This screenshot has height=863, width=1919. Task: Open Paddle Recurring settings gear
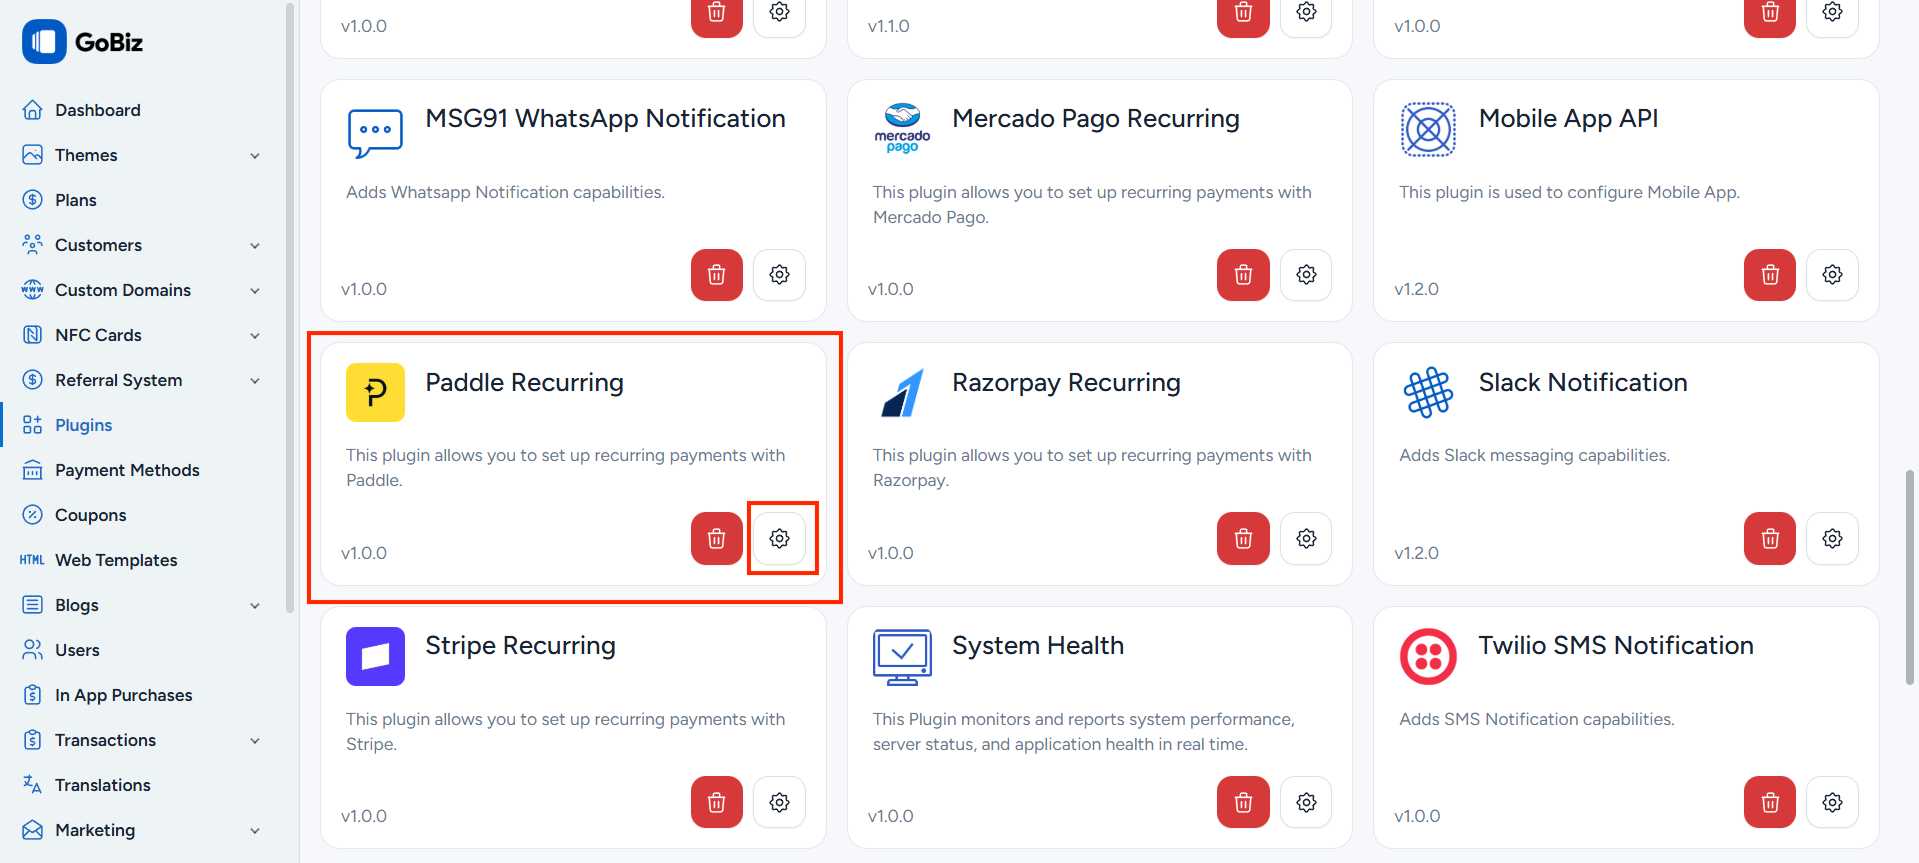point(780,539)
